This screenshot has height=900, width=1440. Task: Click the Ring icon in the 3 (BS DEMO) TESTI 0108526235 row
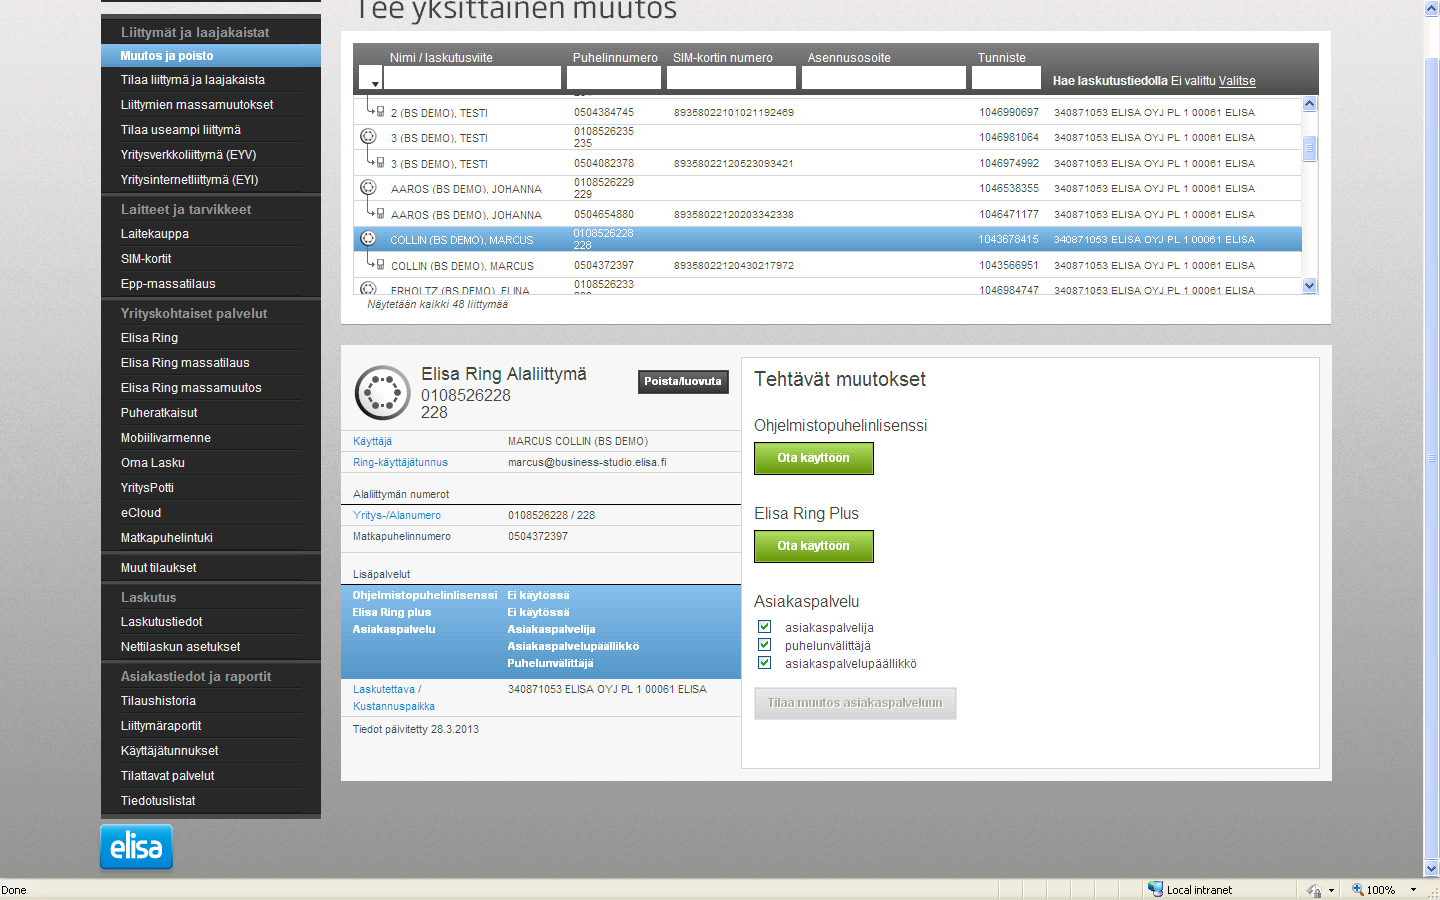[368, 136]
